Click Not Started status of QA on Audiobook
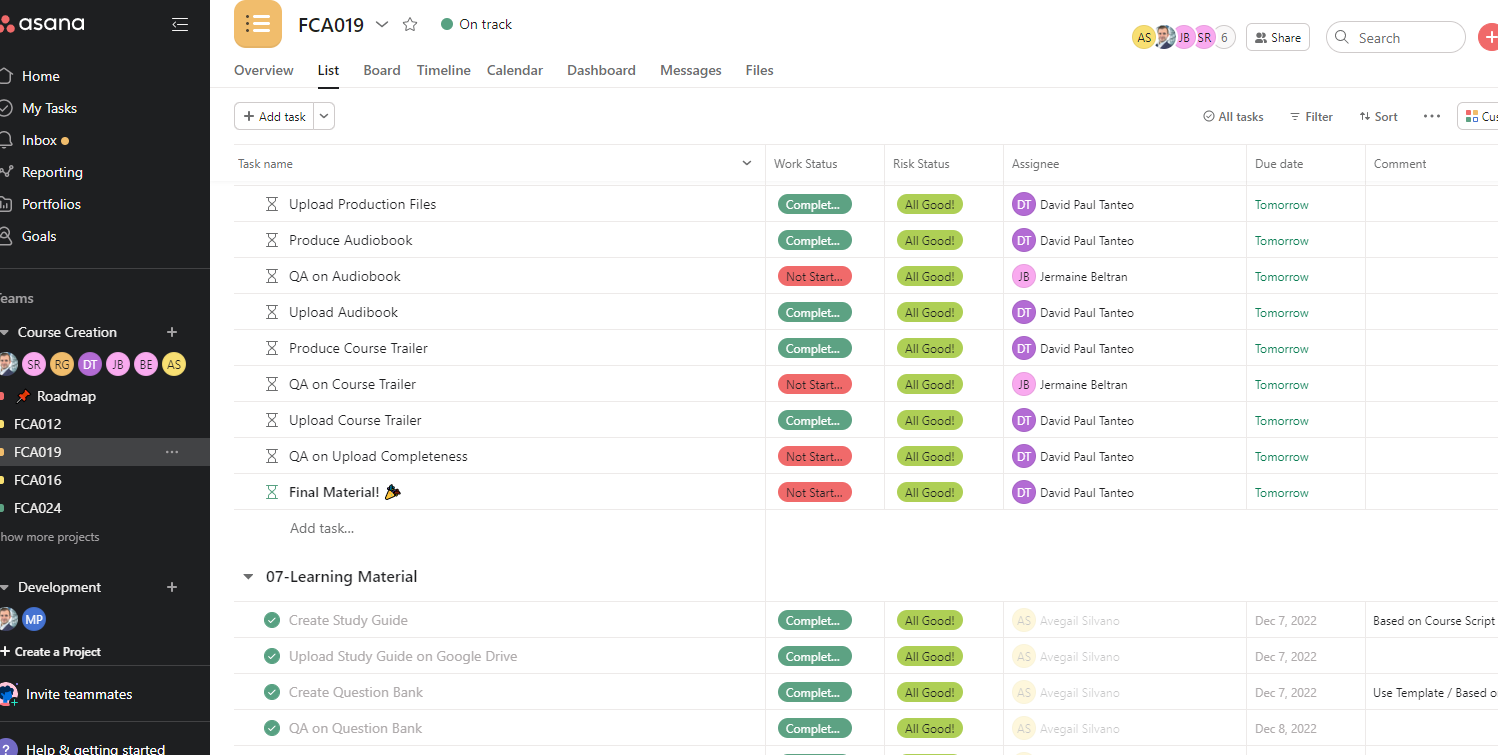1498x755 pixels. click(814, 277)
